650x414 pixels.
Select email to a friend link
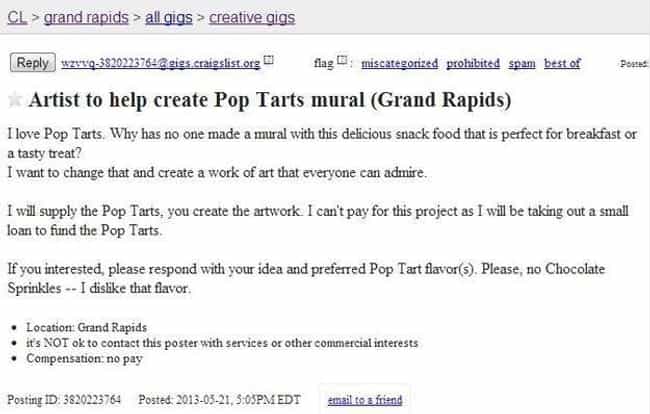click(x=365, y=400)
